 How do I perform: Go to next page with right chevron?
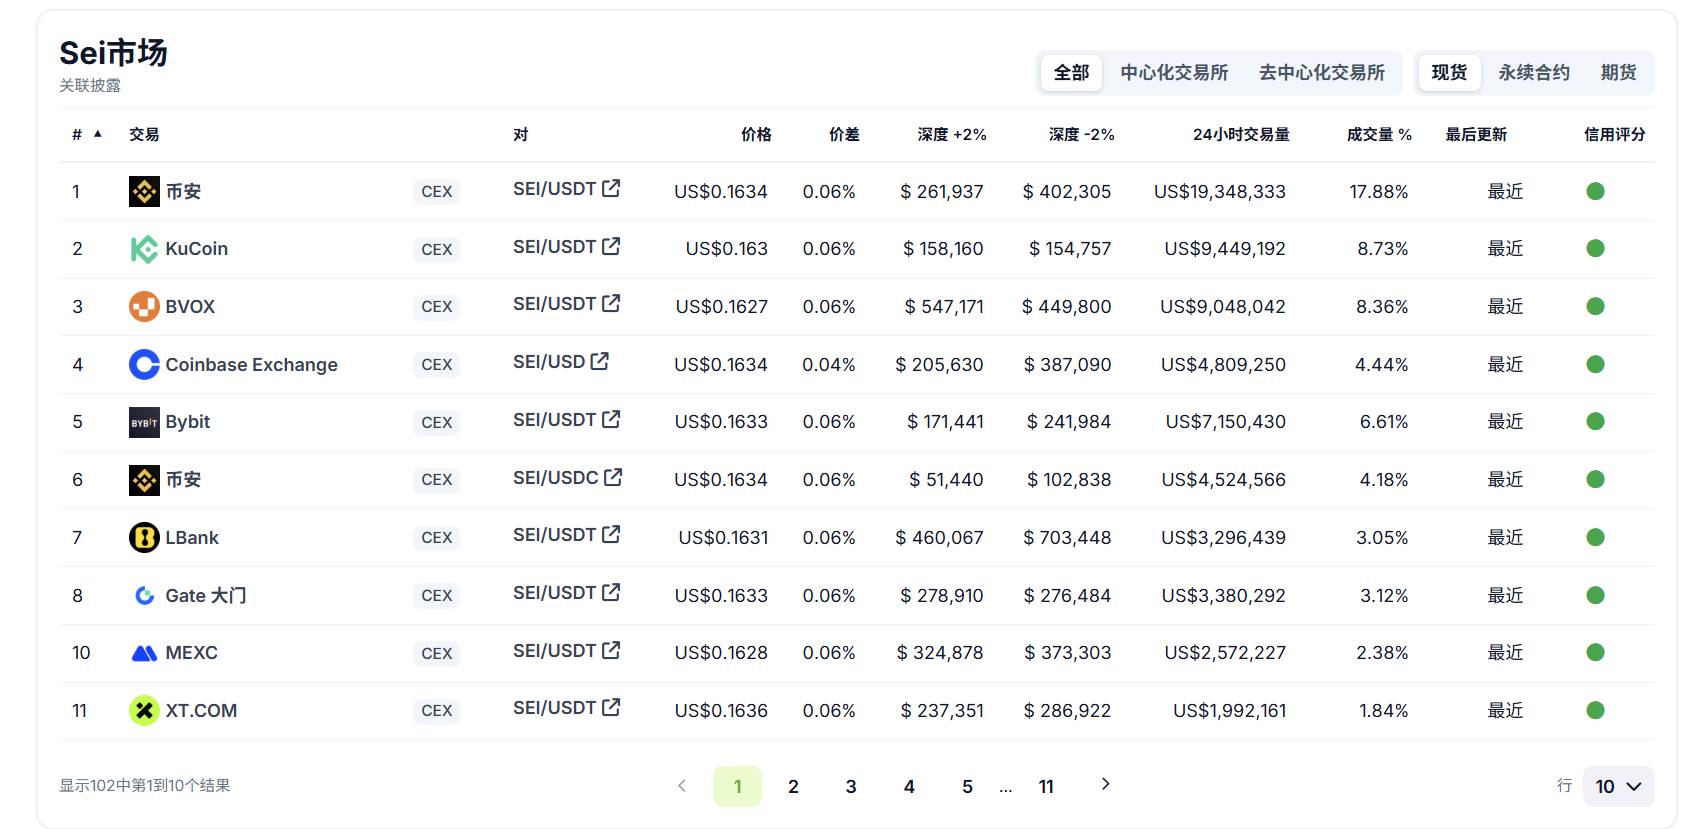tap(1105, 785)
